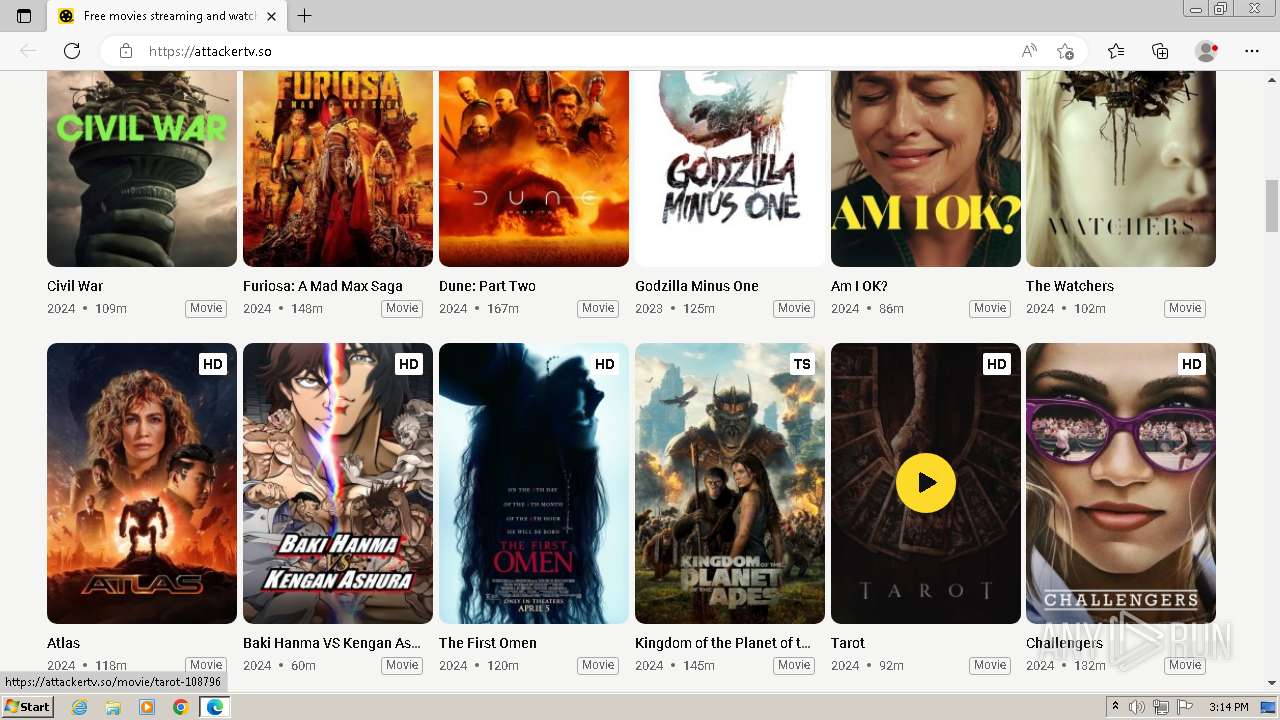Click the Godzilla Minus One title link
This screenshot has width=1280, height=720.
pyautogui.click(x=697, y=286)
